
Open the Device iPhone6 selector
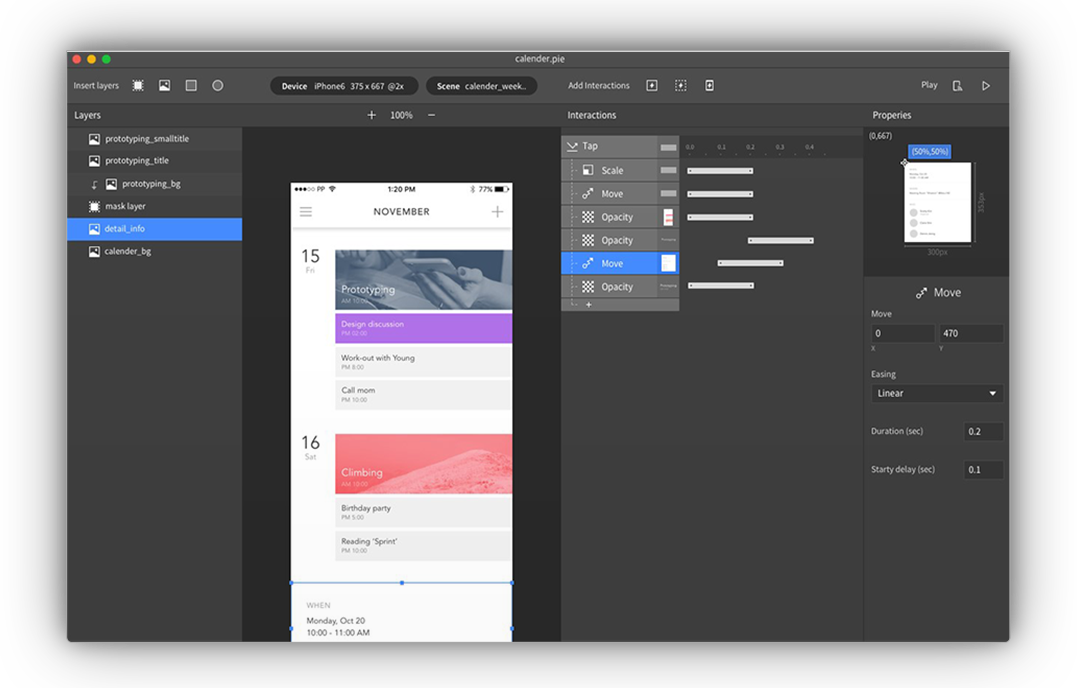[x=344, y=86]
